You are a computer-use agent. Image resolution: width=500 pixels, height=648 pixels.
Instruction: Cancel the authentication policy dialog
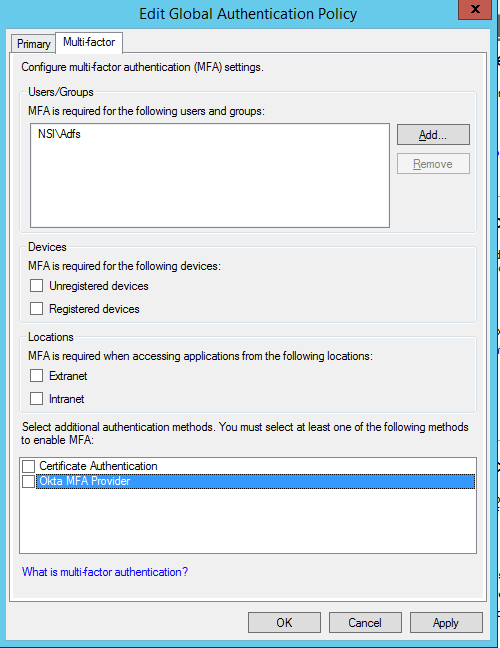(365, 622)
